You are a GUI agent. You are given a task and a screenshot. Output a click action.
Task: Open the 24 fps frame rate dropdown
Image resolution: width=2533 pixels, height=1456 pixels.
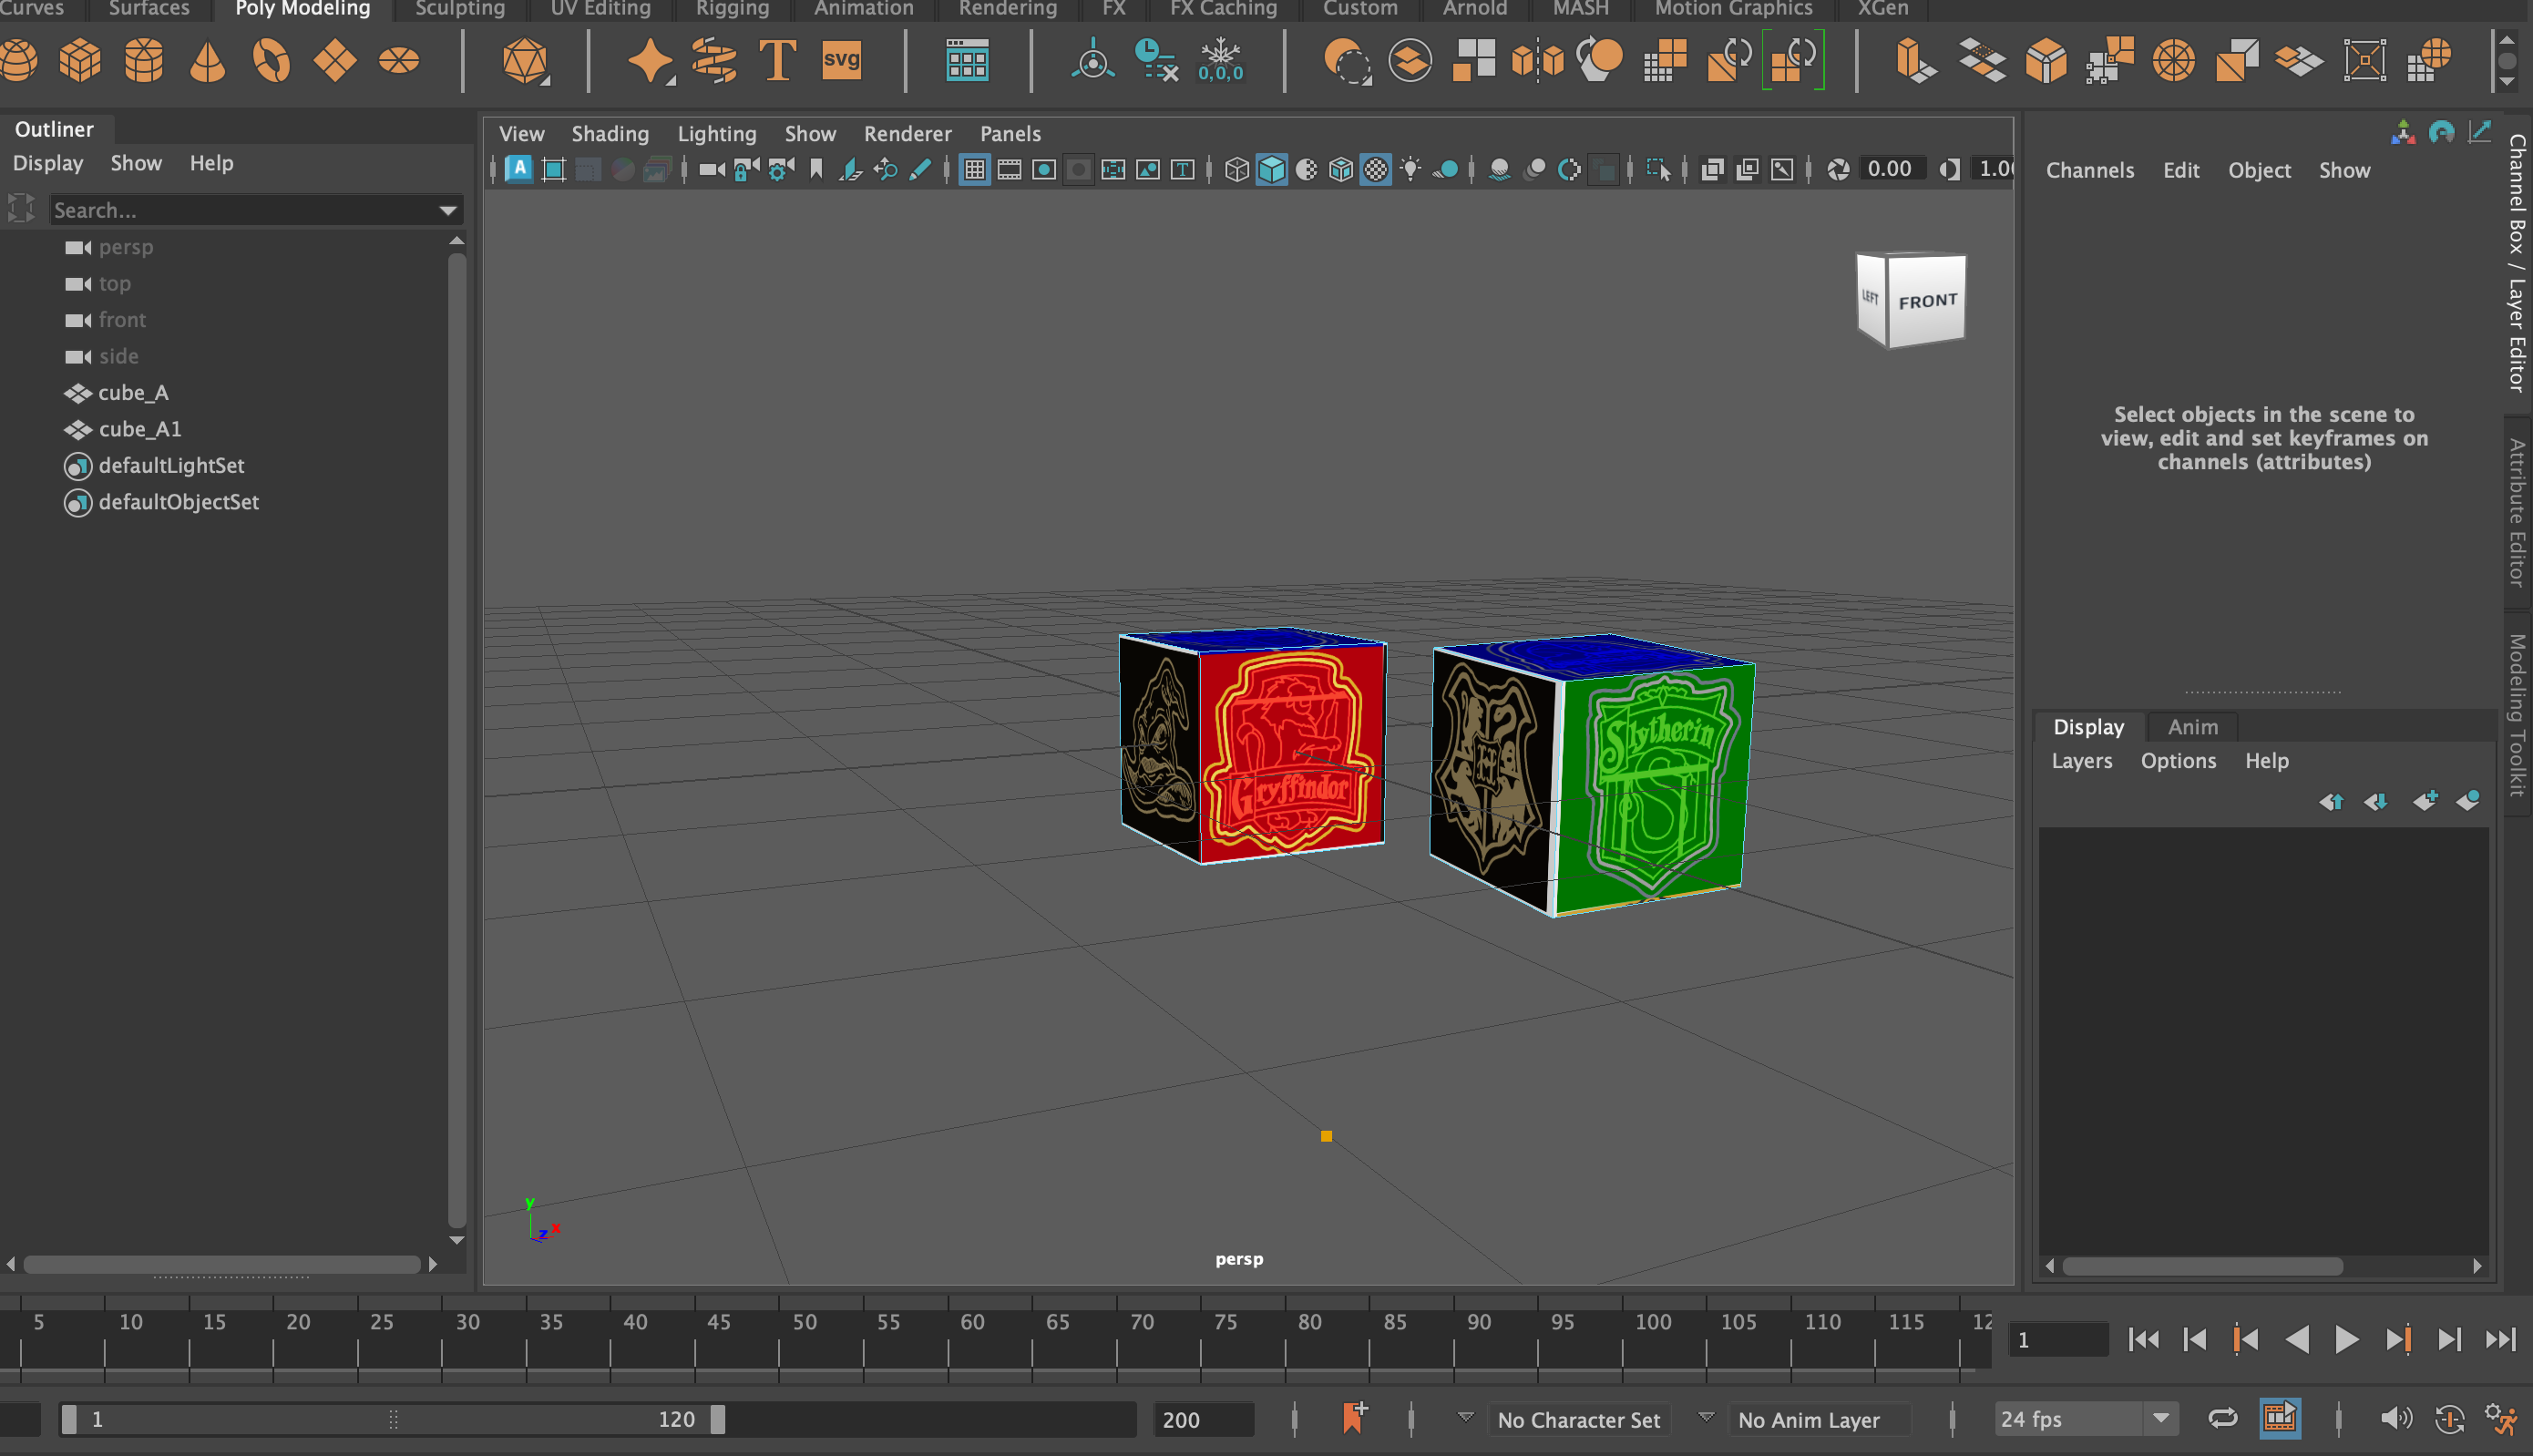tap(2161, 1418)
